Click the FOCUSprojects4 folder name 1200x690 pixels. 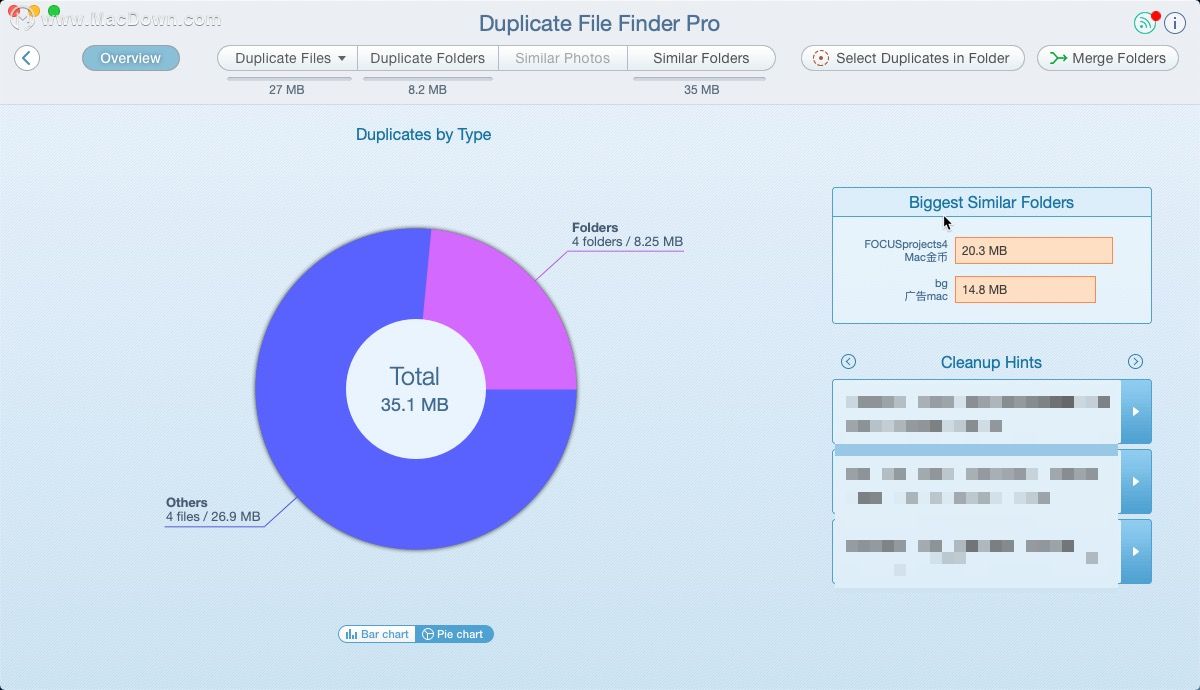click(906, 244)
